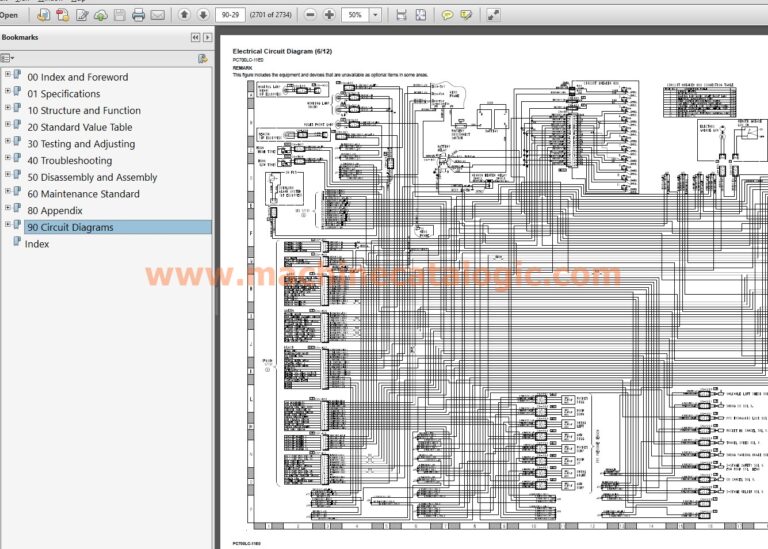Expand the 40 Troubleshooting bookmark
Image resolution: width=768 pixels, height=549 pixels.
click(7, 158)
